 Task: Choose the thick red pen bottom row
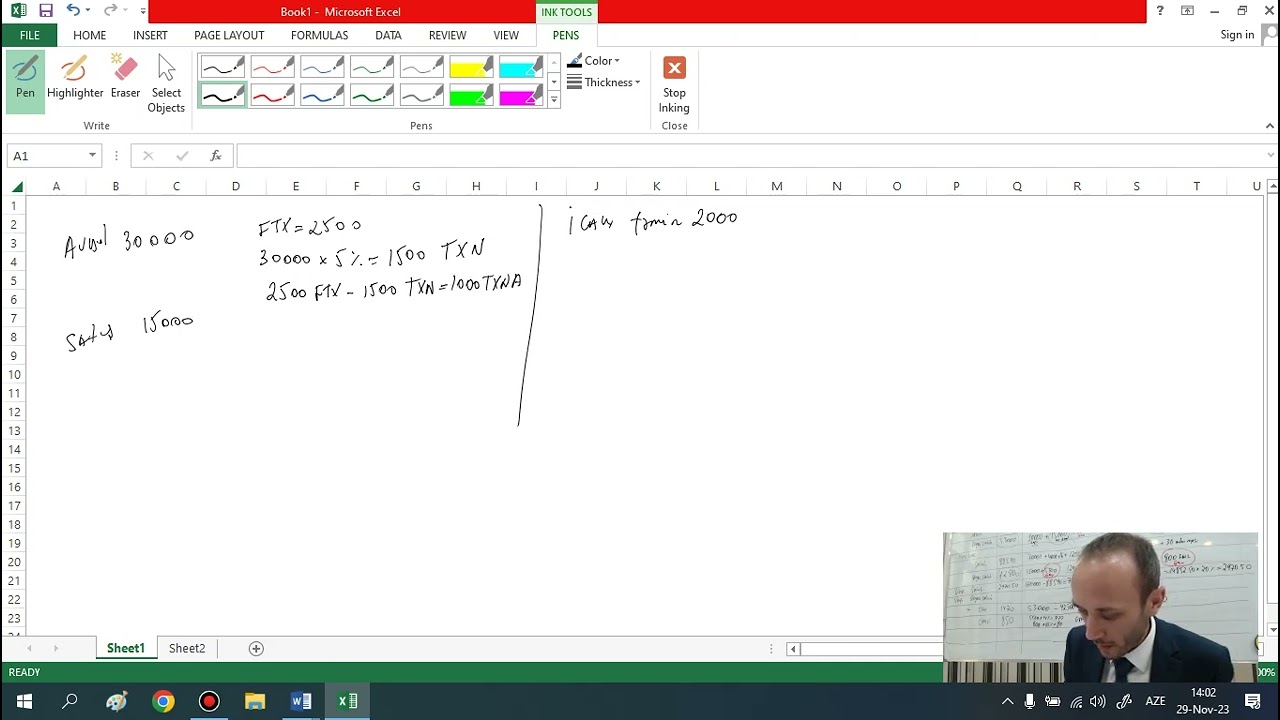point(272,95)
